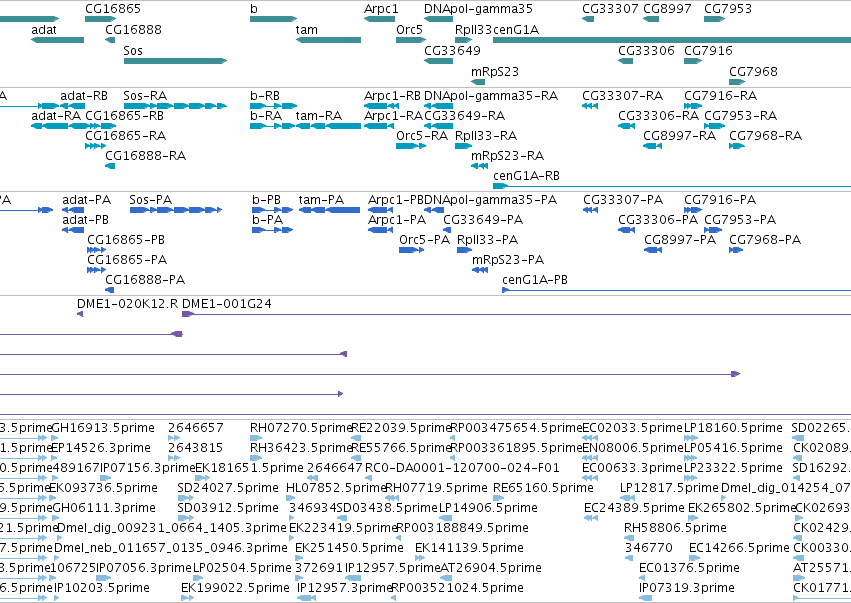Select the Sos-PA protein label
Screen dimensions: 851x603
click(150, 200)
